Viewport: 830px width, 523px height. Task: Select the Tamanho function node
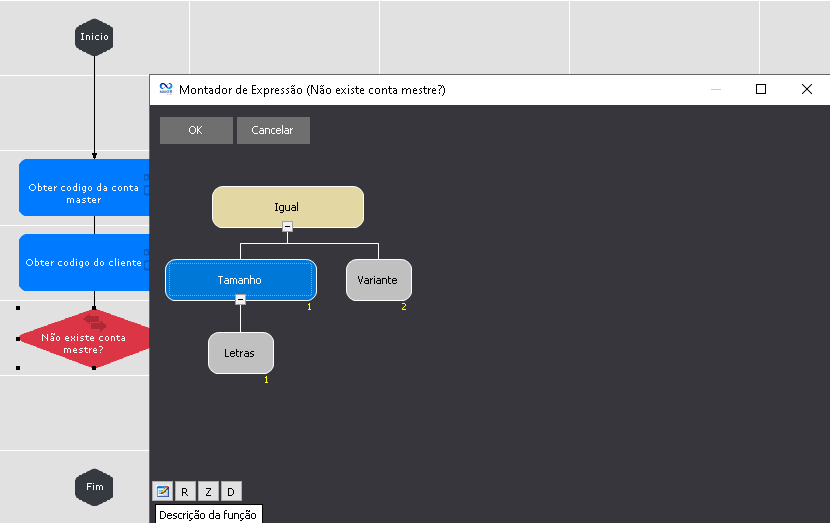click(240, 280)
